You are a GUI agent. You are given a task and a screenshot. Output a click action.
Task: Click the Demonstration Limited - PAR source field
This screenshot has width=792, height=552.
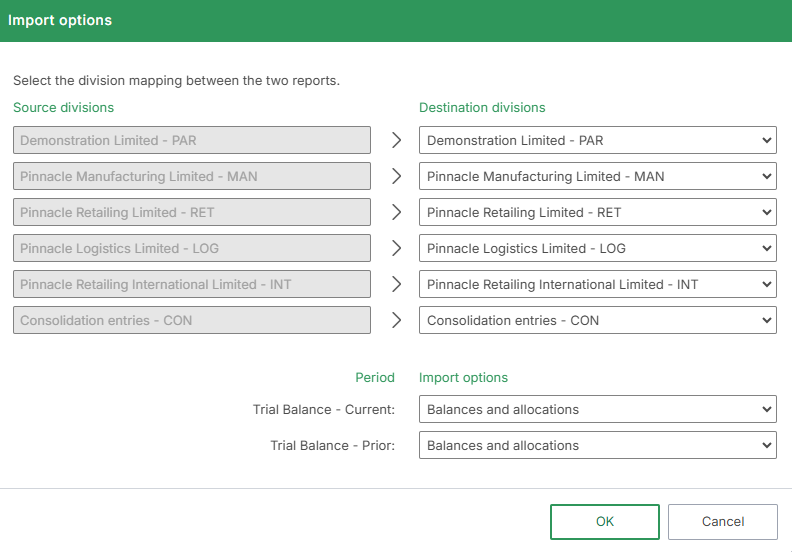[x=192, y=140]
